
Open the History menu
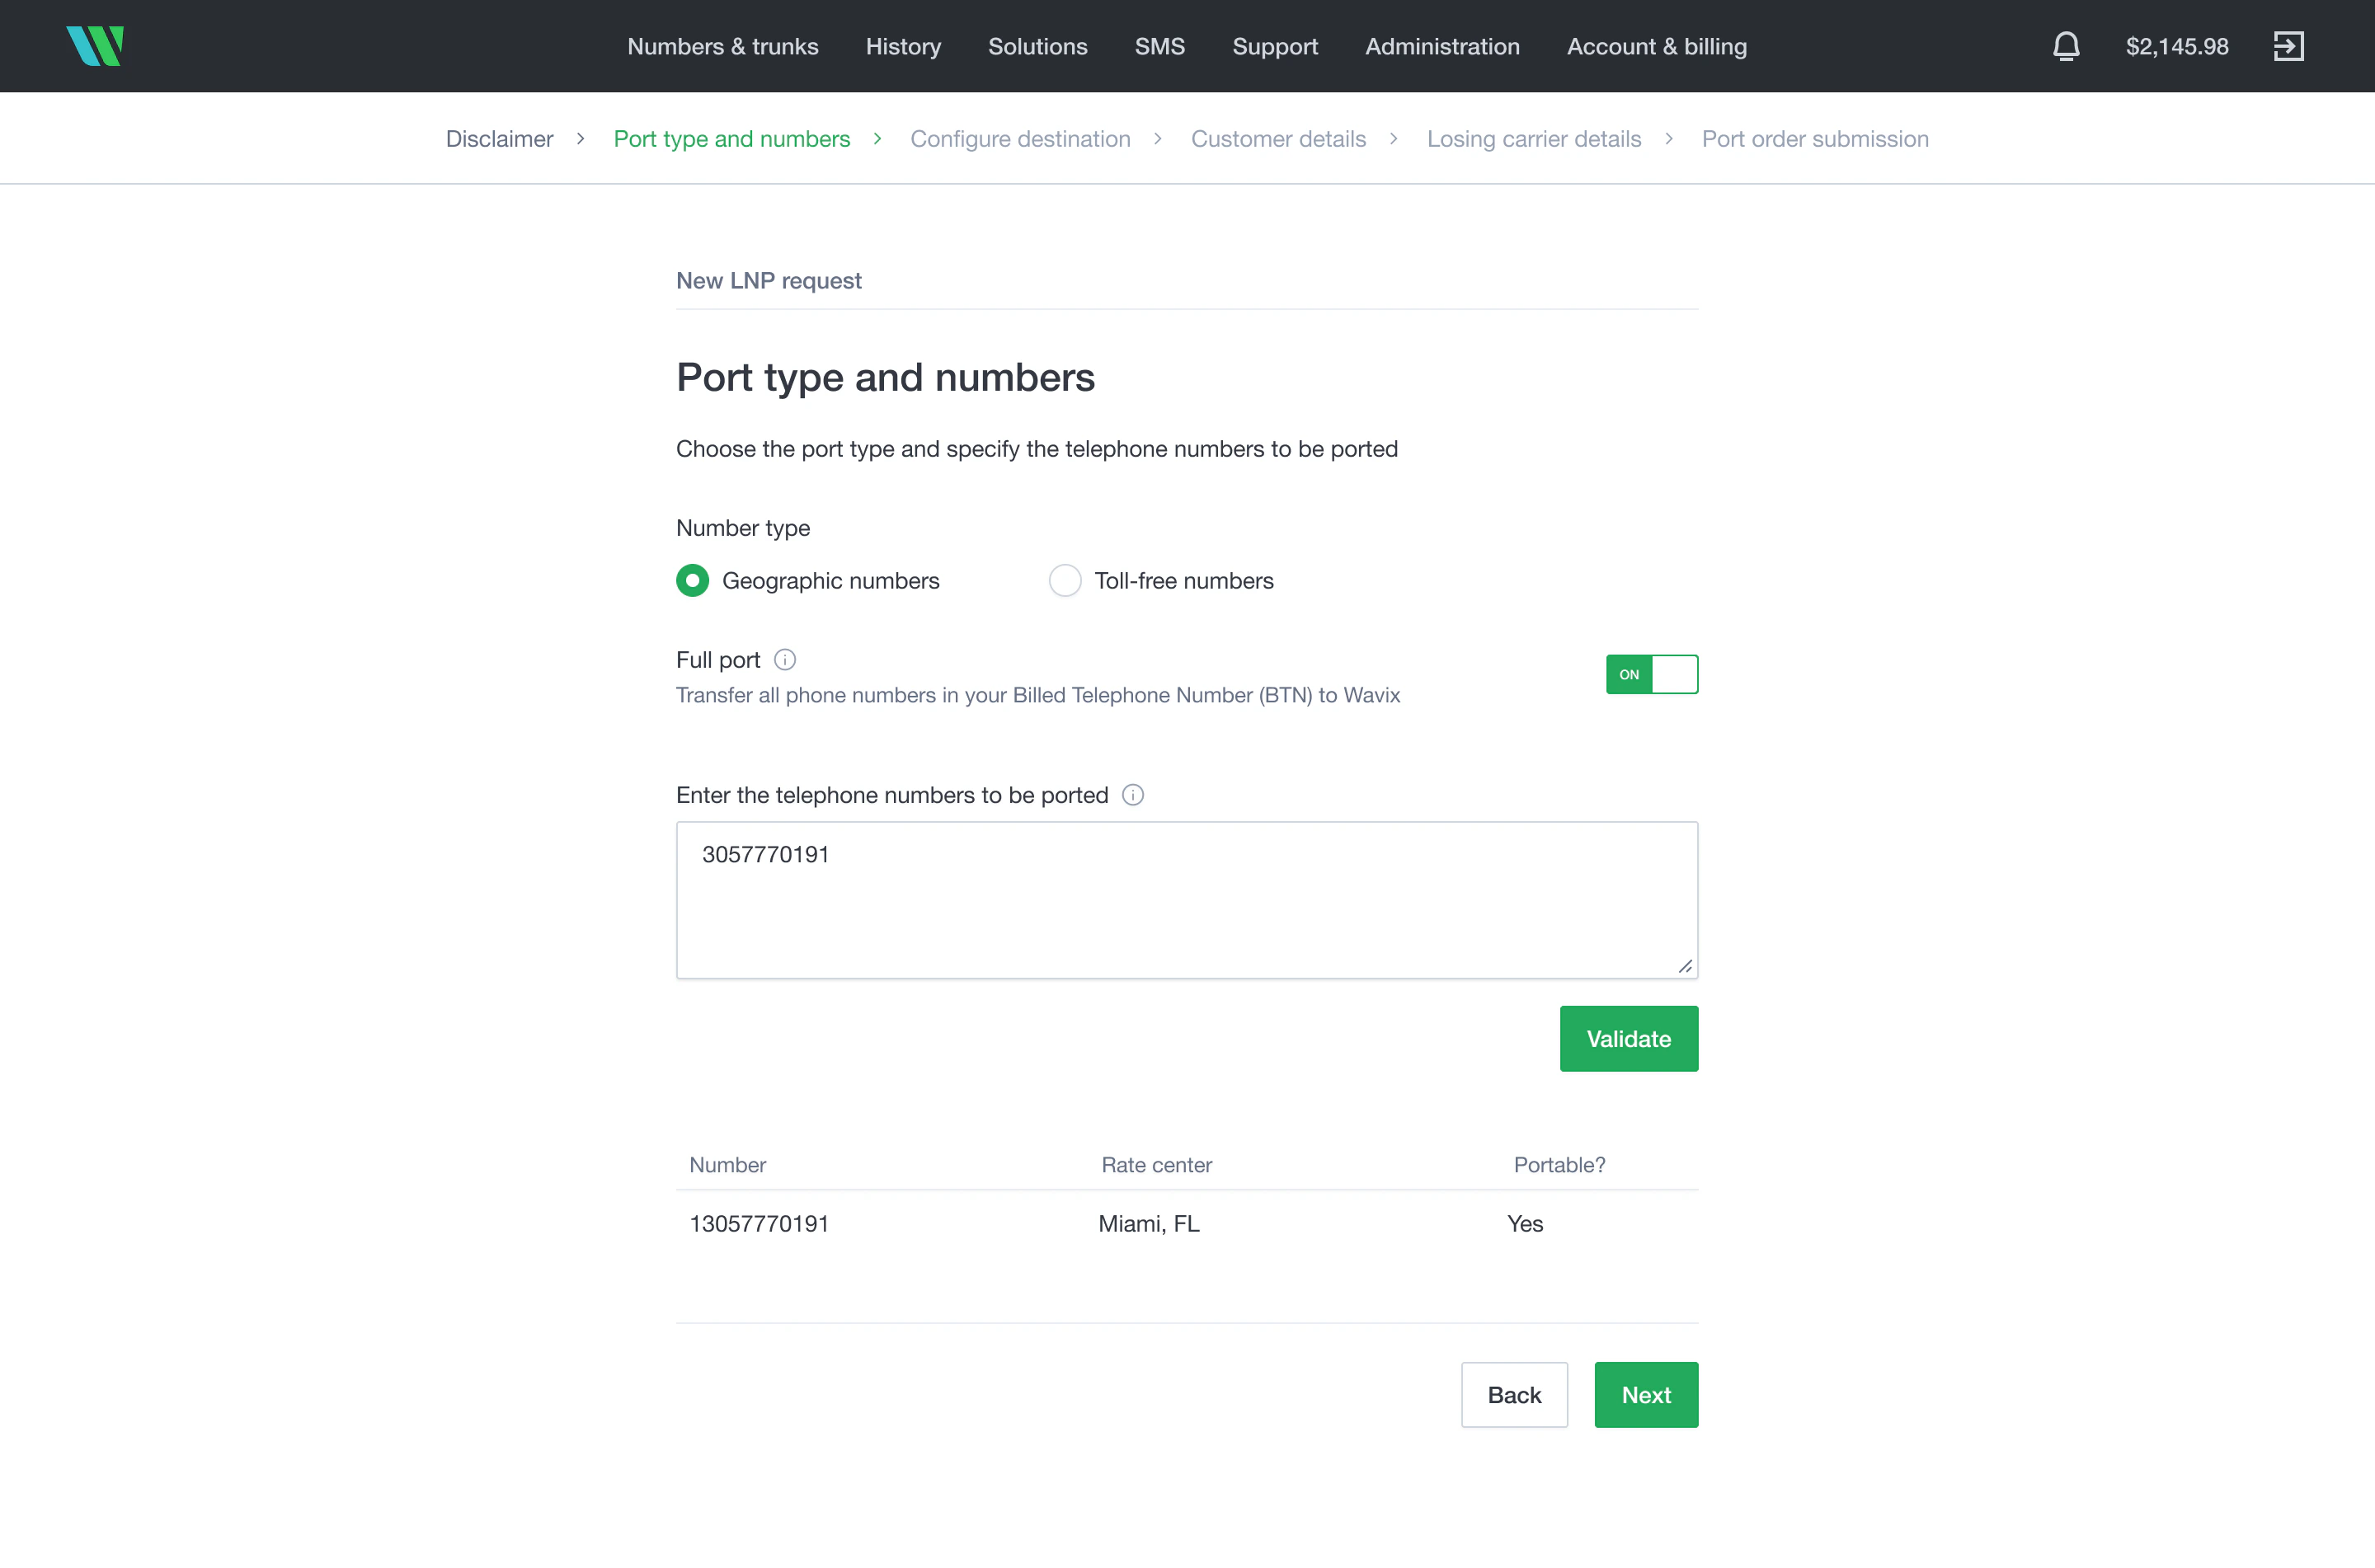click(903, 46)
